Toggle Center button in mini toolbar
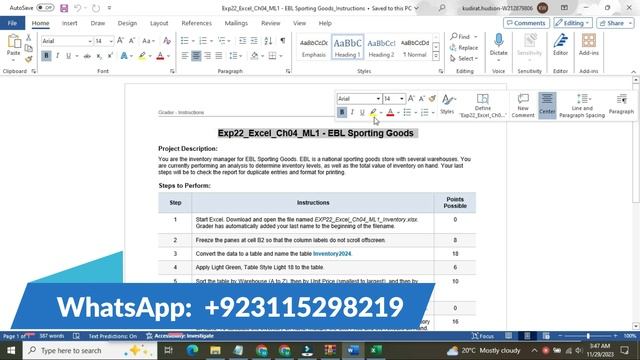This screenshot has height=360, width=640. tap(547, 105)
